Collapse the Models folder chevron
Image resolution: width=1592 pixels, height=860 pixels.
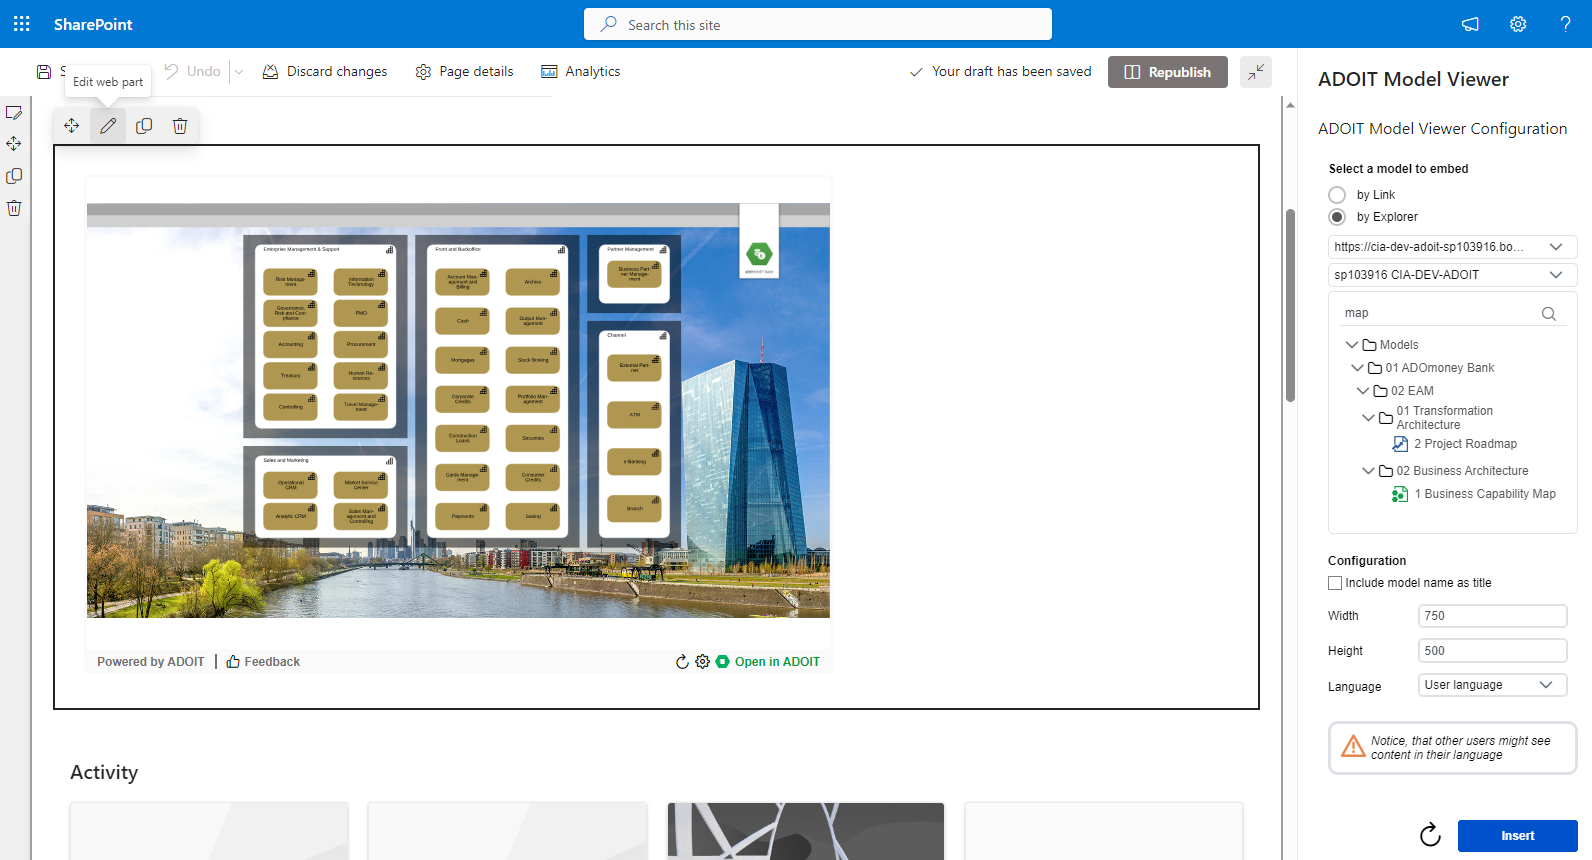(x=1352, y=345)
